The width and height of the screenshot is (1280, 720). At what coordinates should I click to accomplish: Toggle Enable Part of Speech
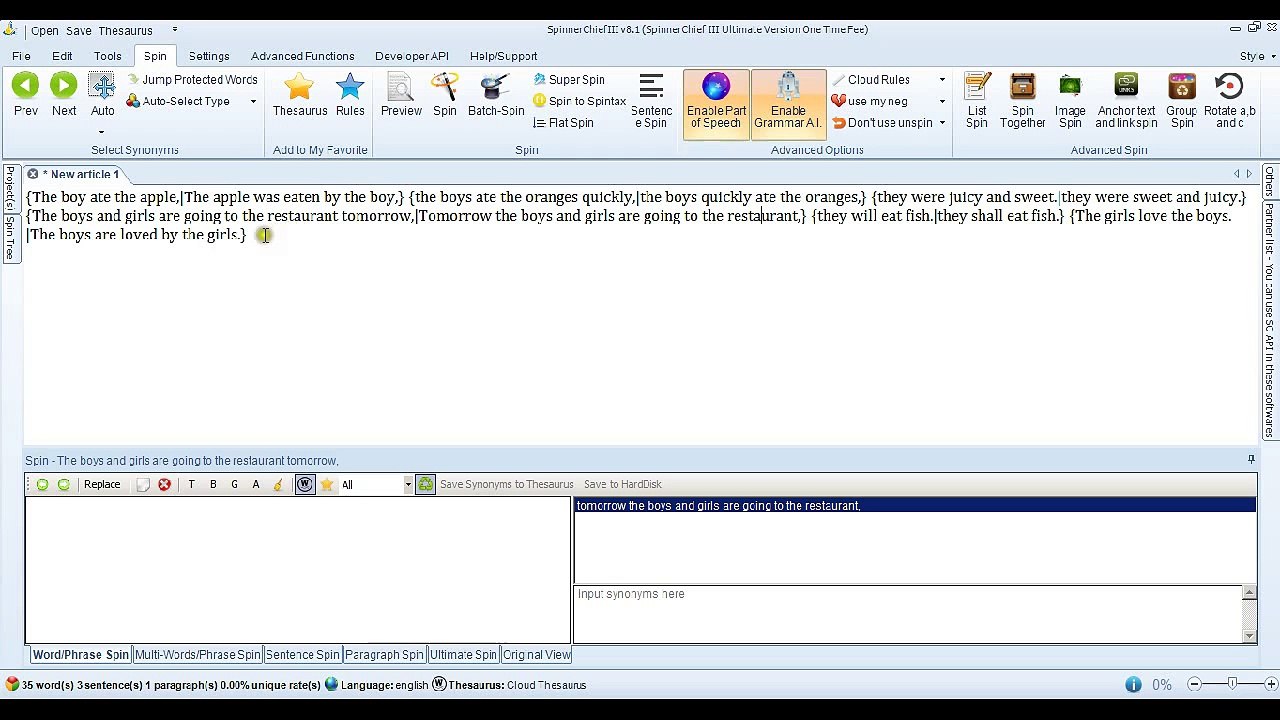(716, 103)
